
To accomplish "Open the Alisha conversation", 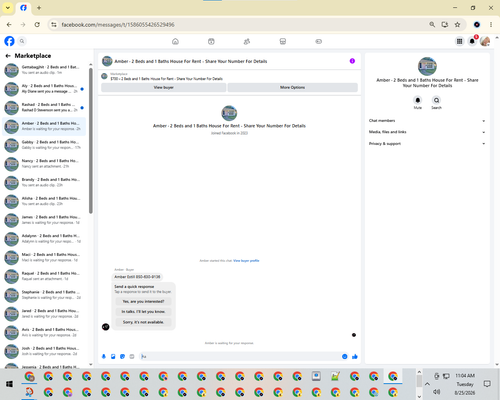I will point(44,201).
